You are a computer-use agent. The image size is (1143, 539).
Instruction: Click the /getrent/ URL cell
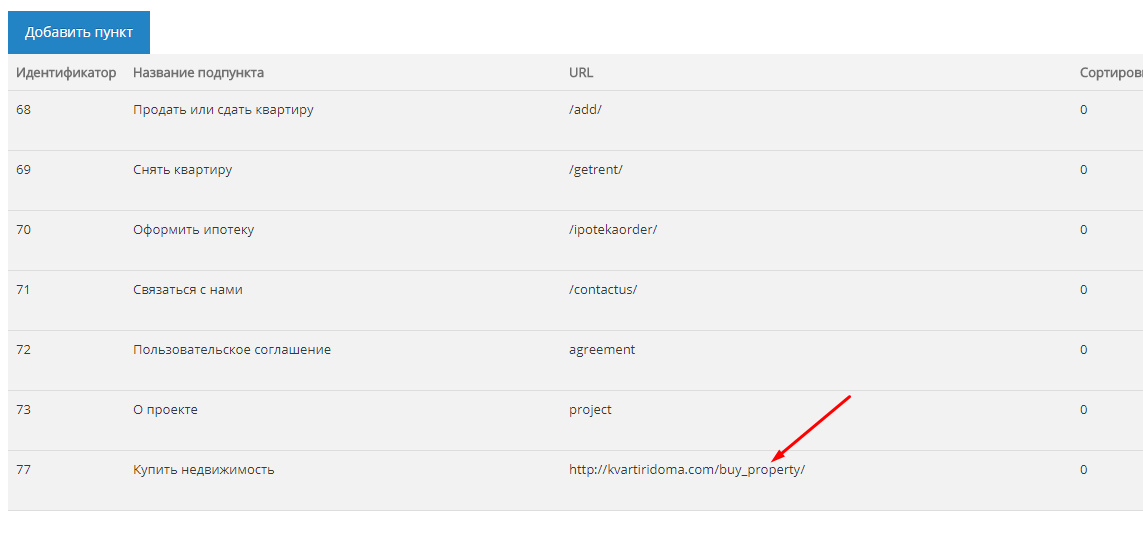596,170
